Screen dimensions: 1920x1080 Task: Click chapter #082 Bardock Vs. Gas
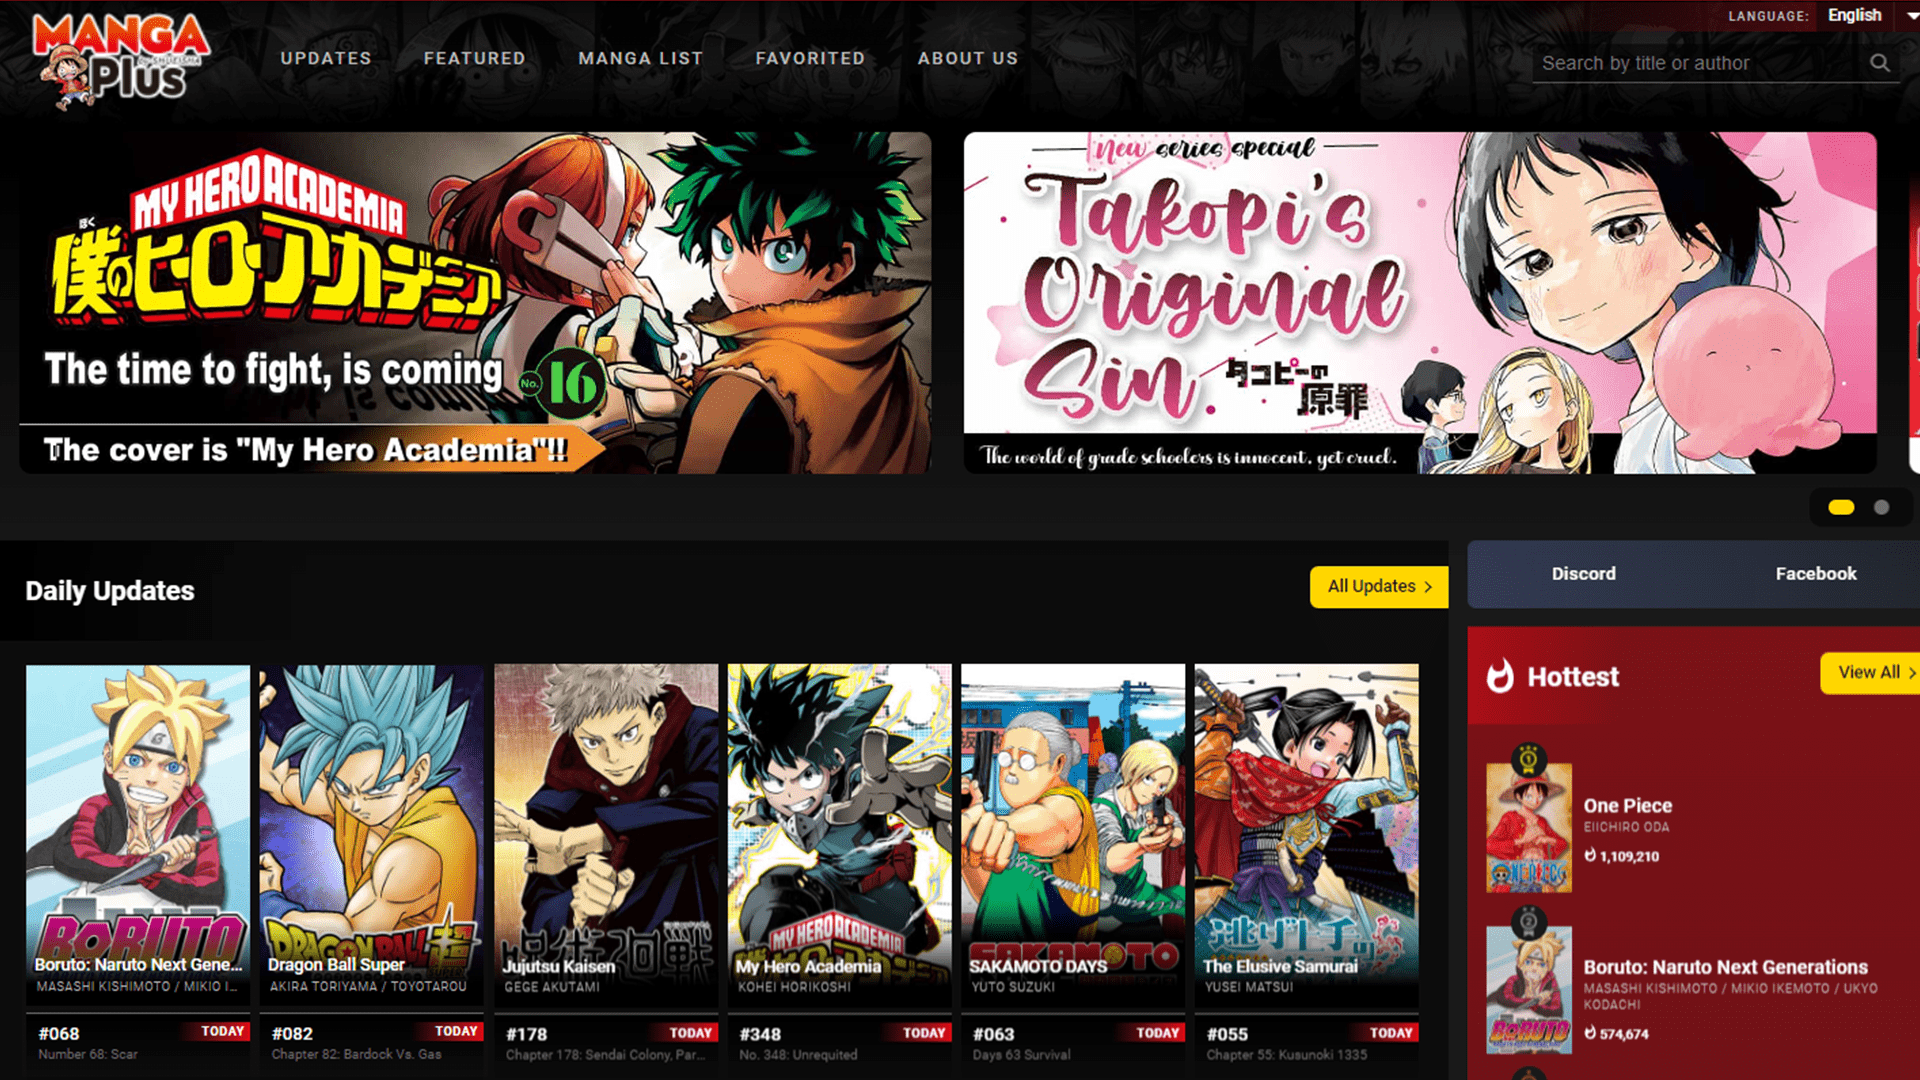click(371, 1043)
